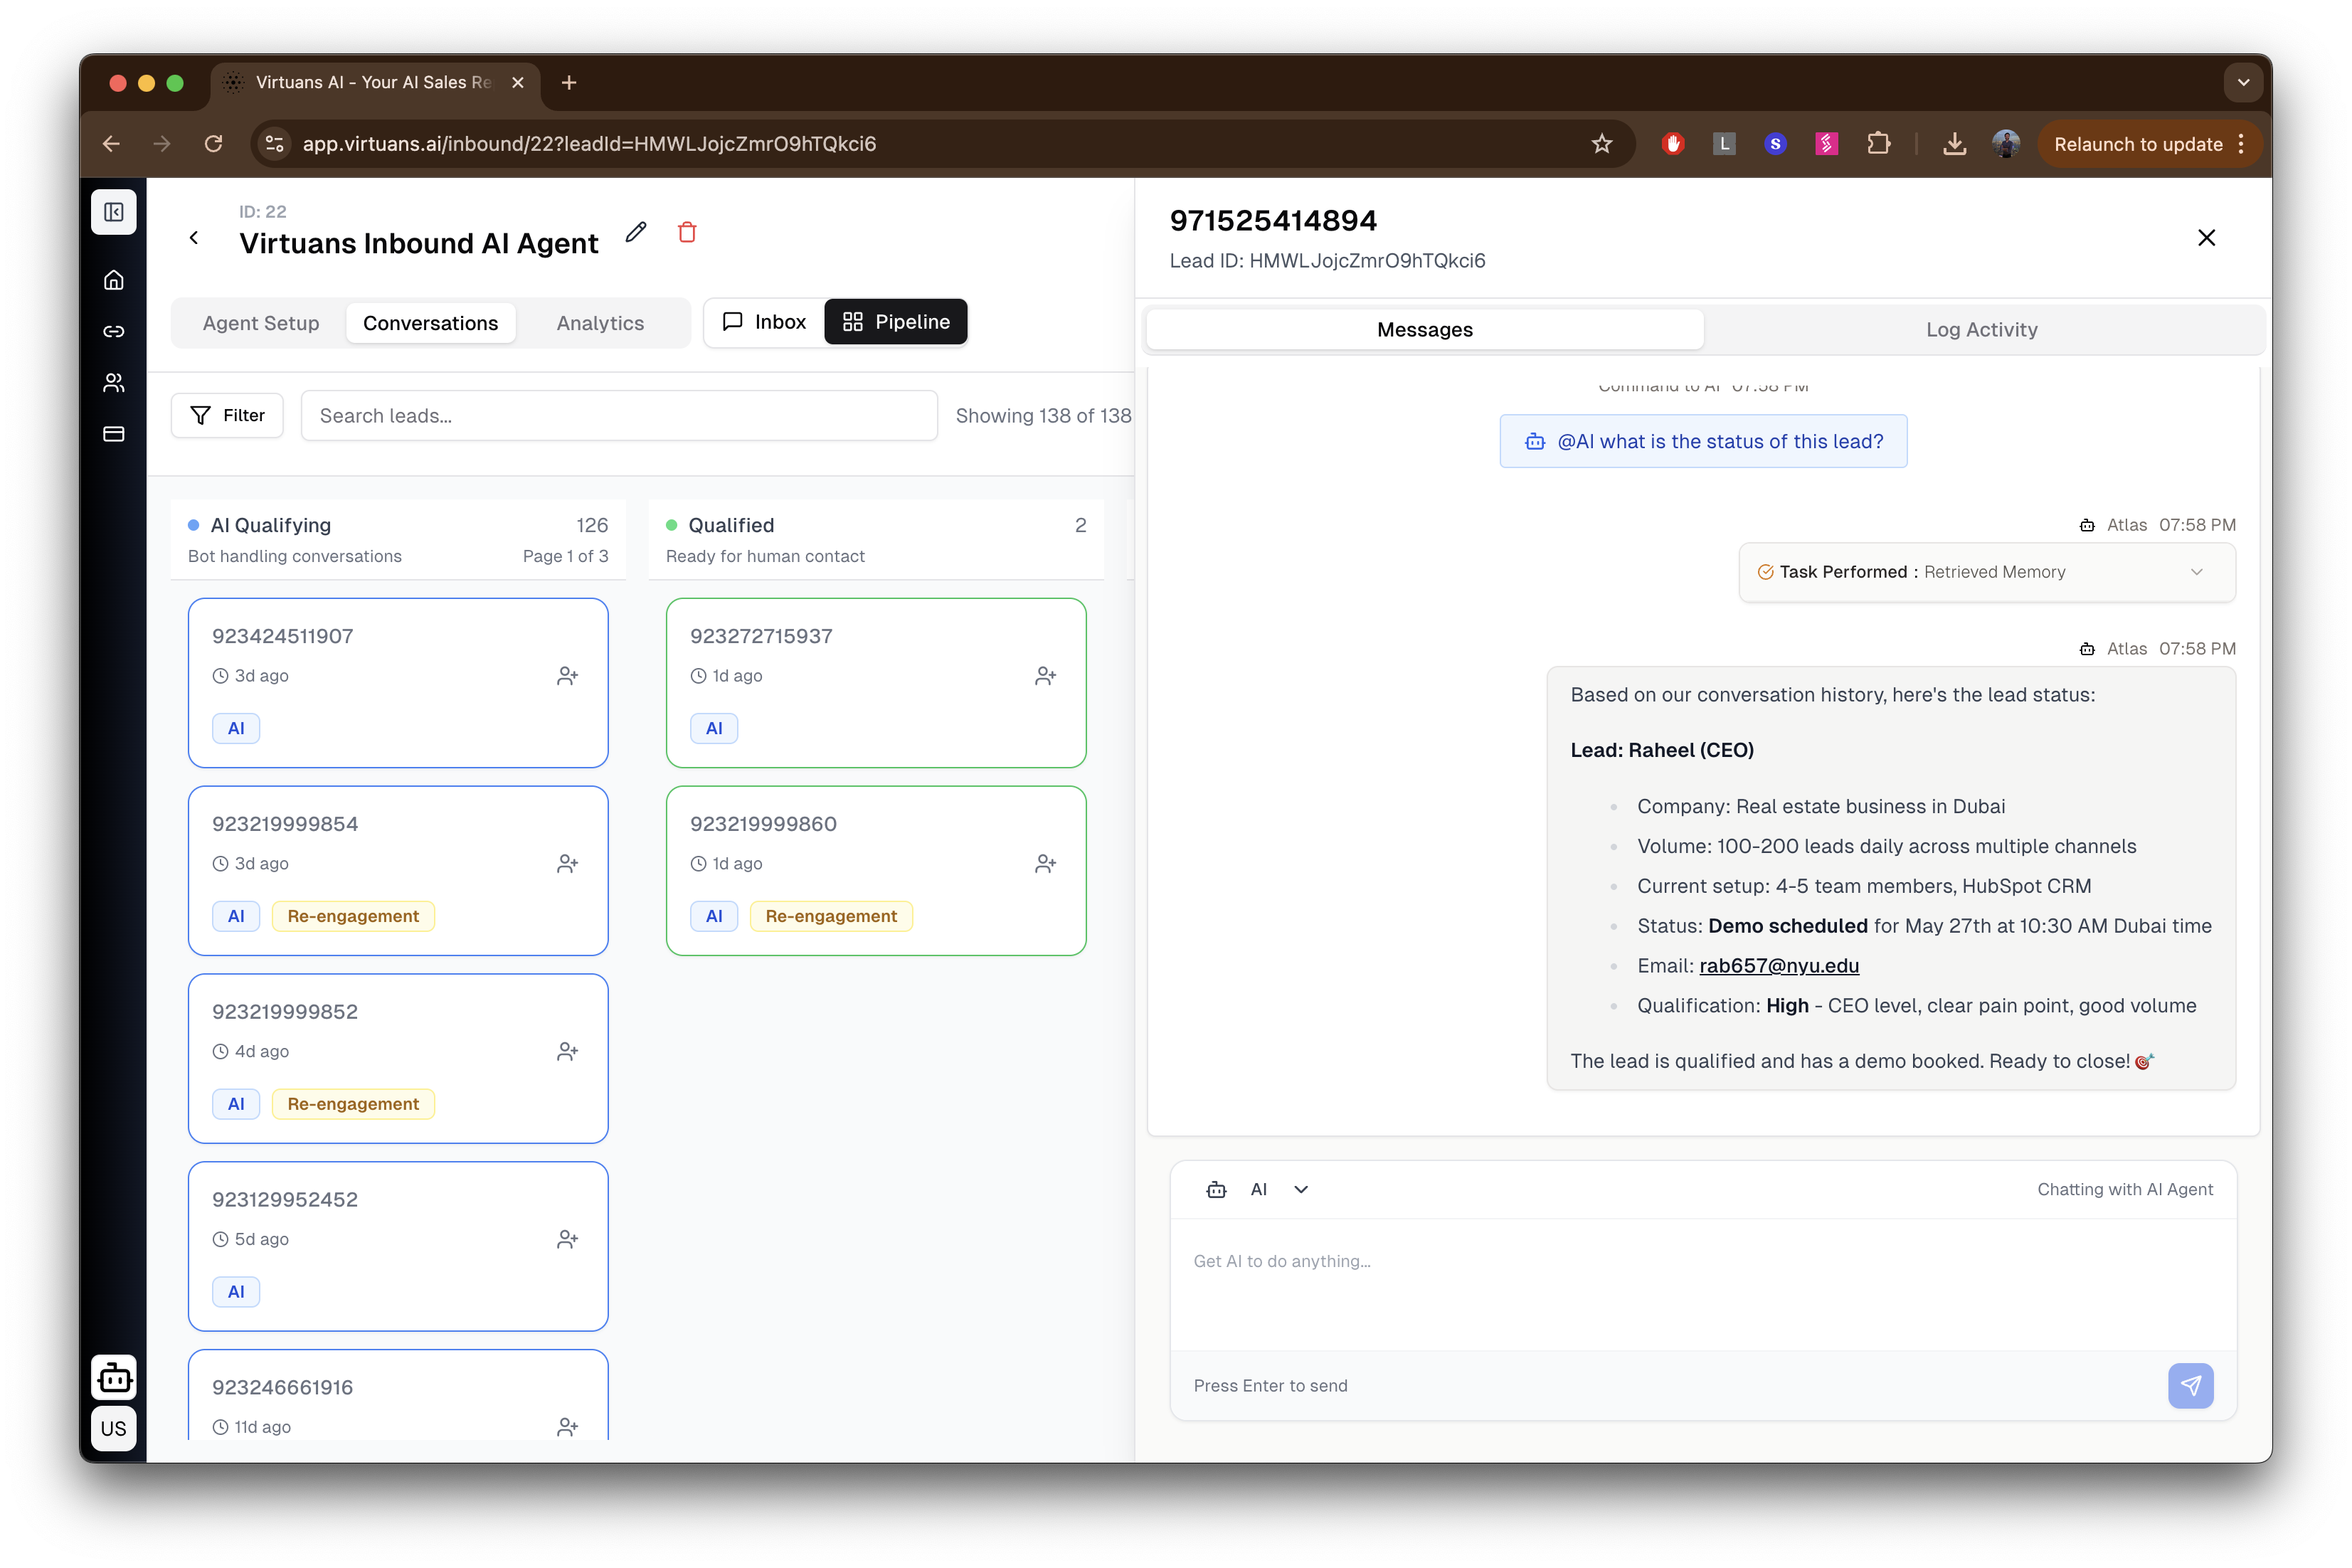
Task: Click Re-engagement tag on lead 923219999854
Action: coord(353,916)
